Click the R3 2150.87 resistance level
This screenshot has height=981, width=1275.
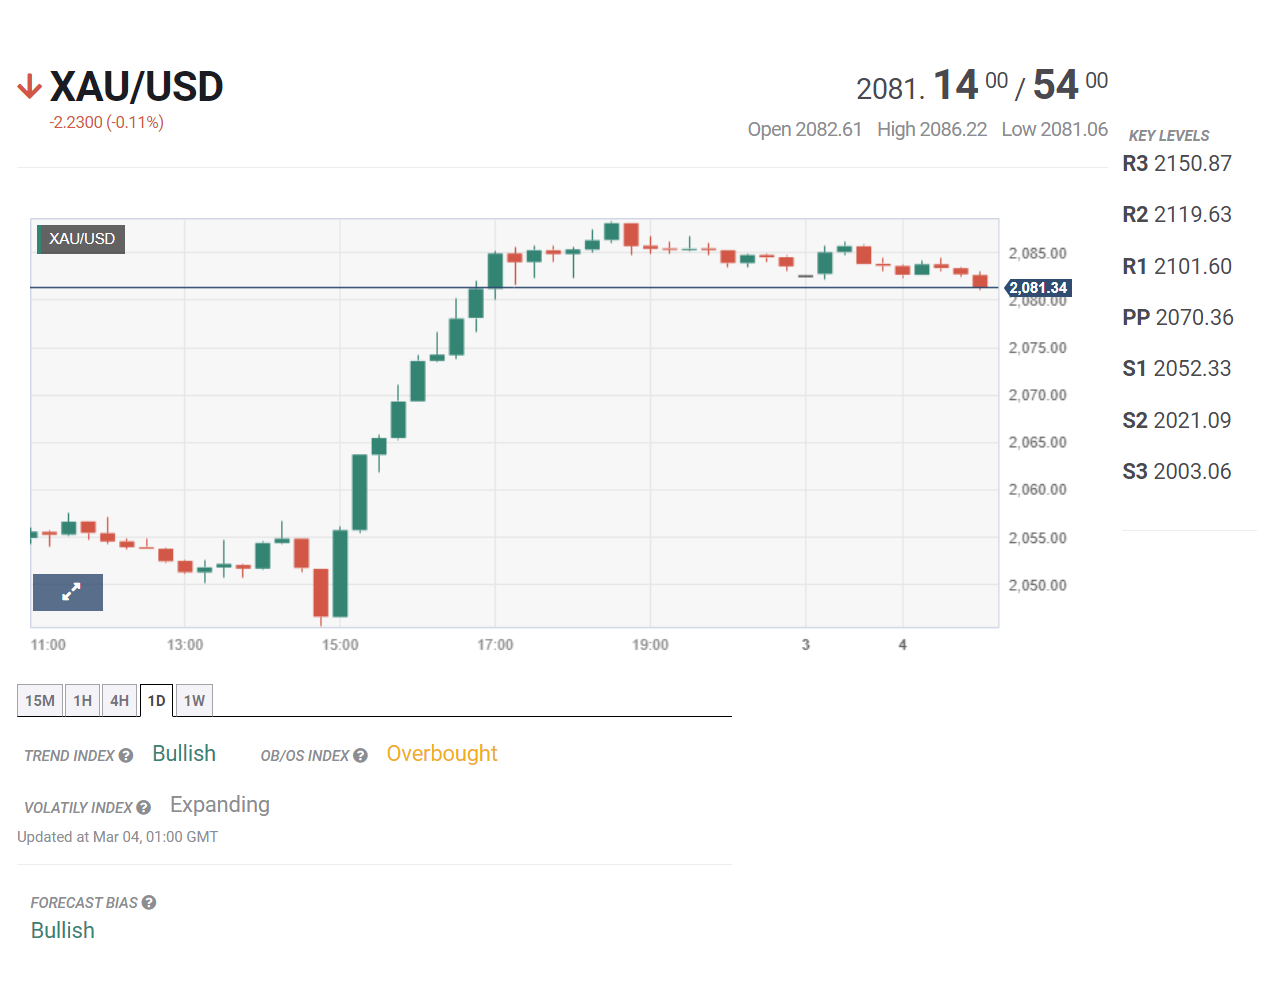point(1177,164)
